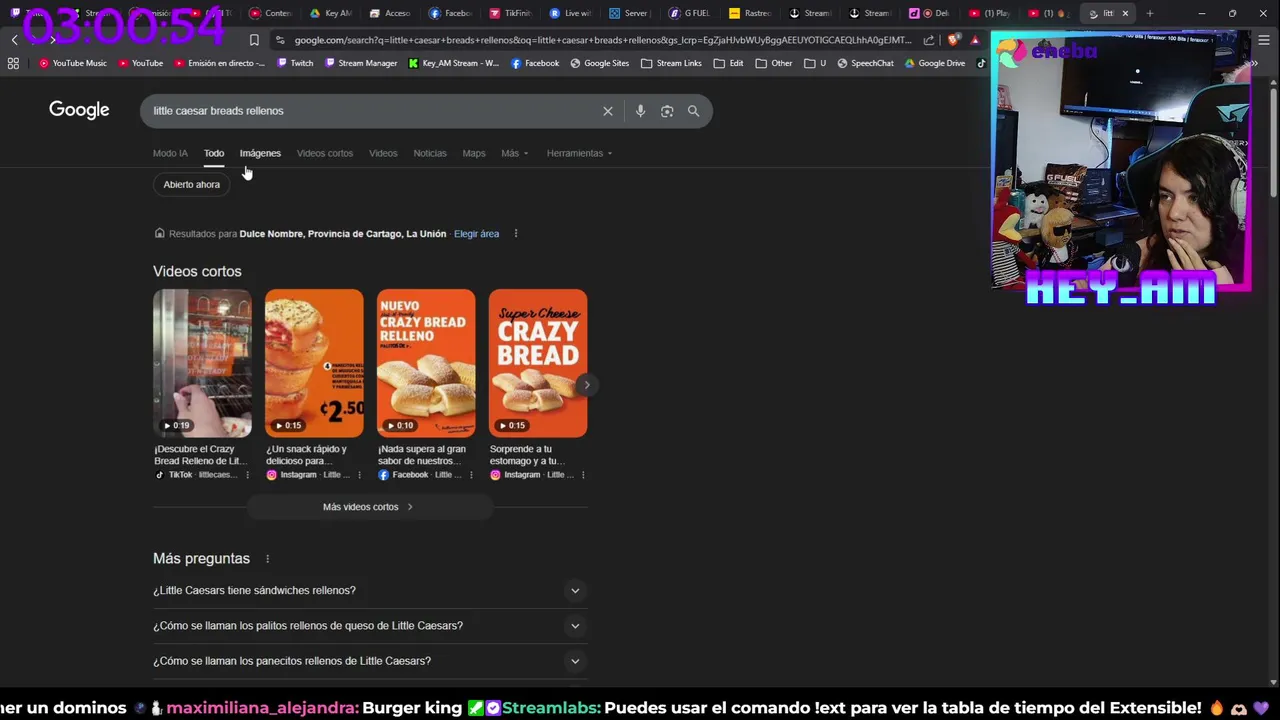
Task: Switch to the G FUEL browser tab
Action: click(x=690, y=13)
